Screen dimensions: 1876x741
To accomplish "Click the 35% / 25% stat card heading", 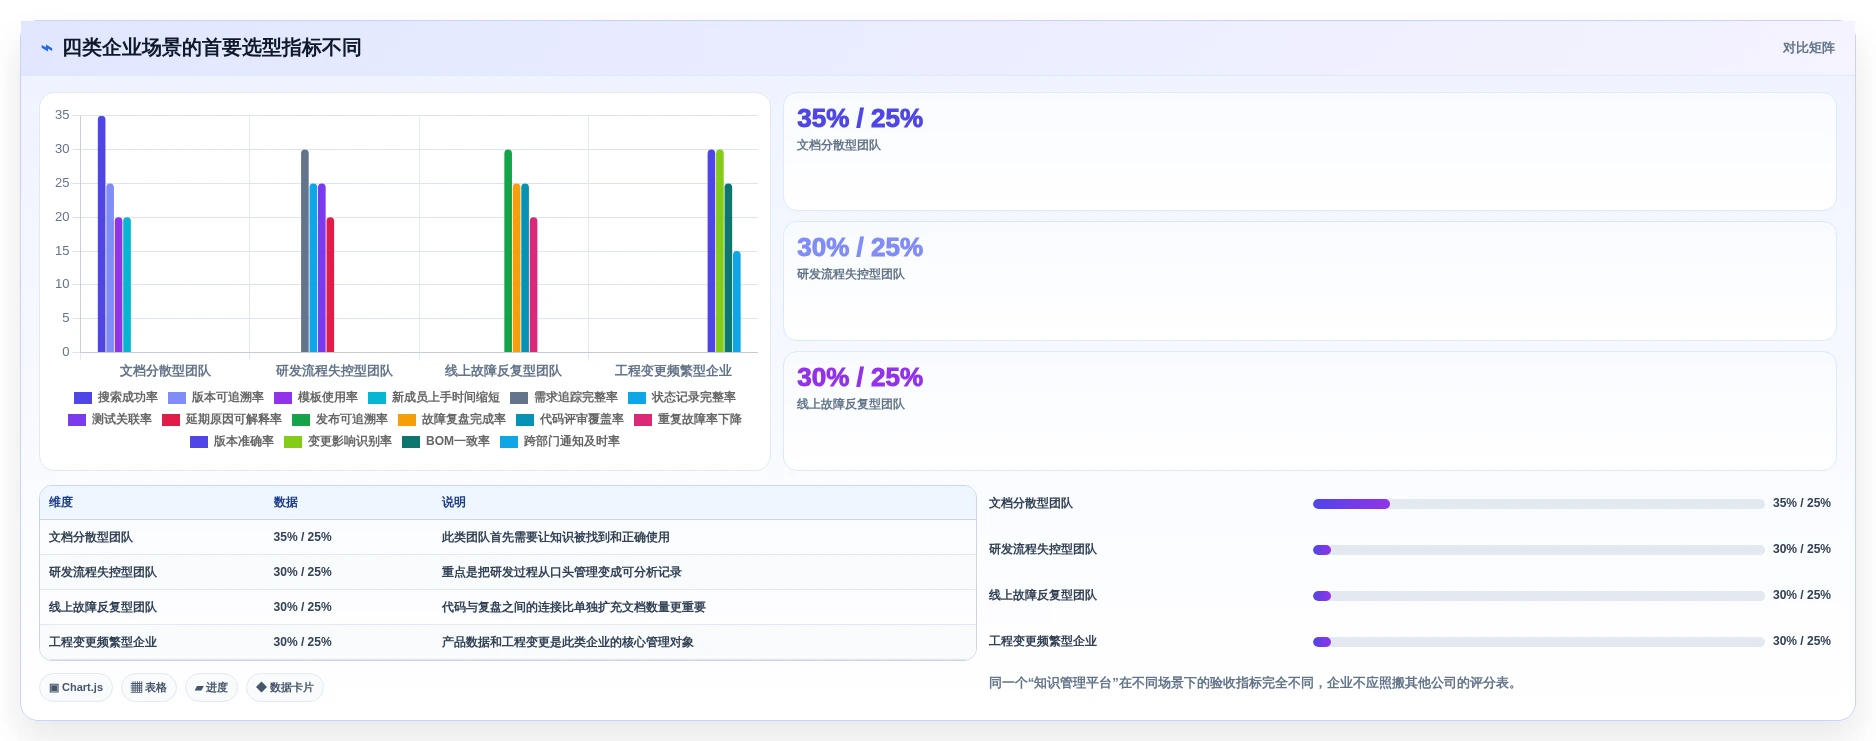I will (x=859, y=118).
